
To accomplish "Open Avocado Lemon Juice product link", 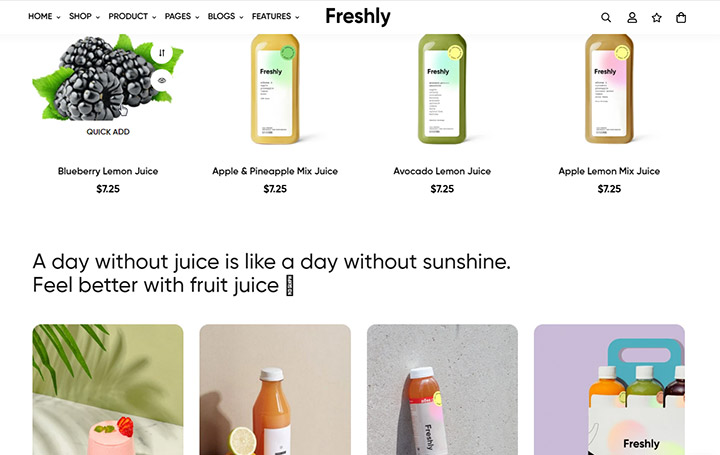I will click(442, 171).
